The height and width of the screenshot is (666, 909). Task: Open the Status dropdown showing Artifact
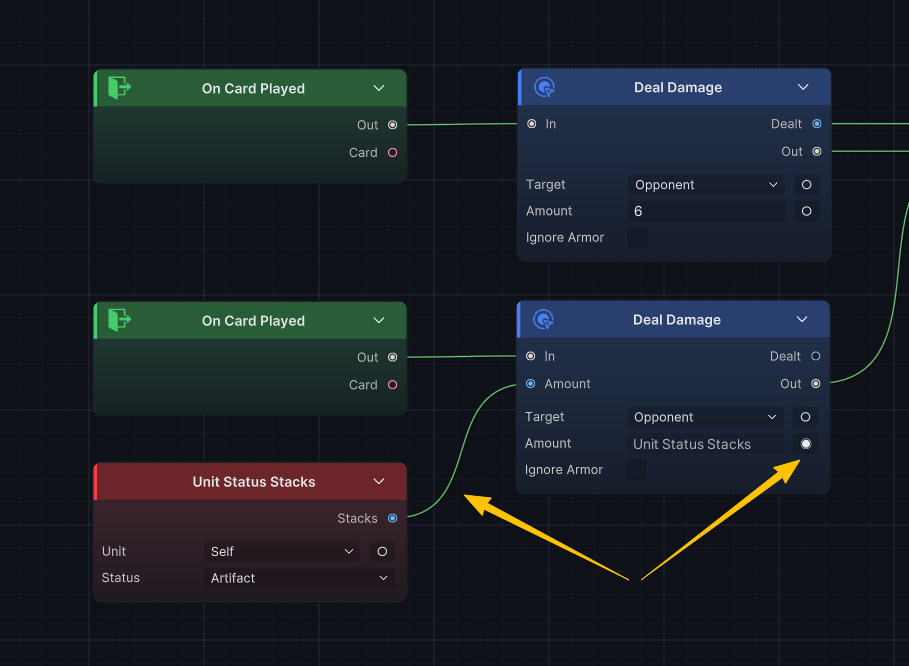click(299, 578)
